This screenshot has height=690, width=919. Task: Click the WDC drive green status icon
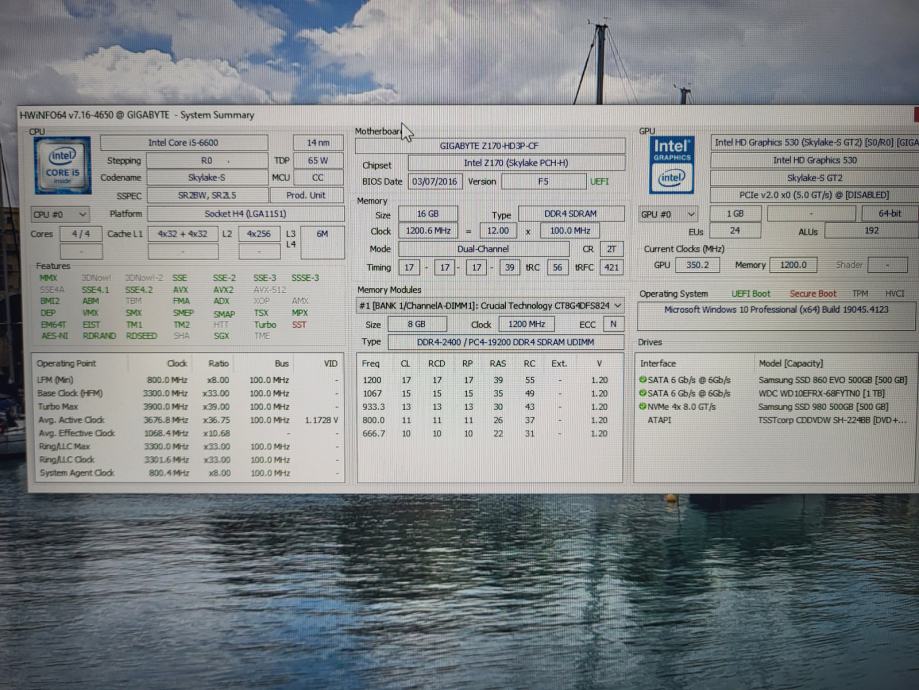[x=643, y=394]
